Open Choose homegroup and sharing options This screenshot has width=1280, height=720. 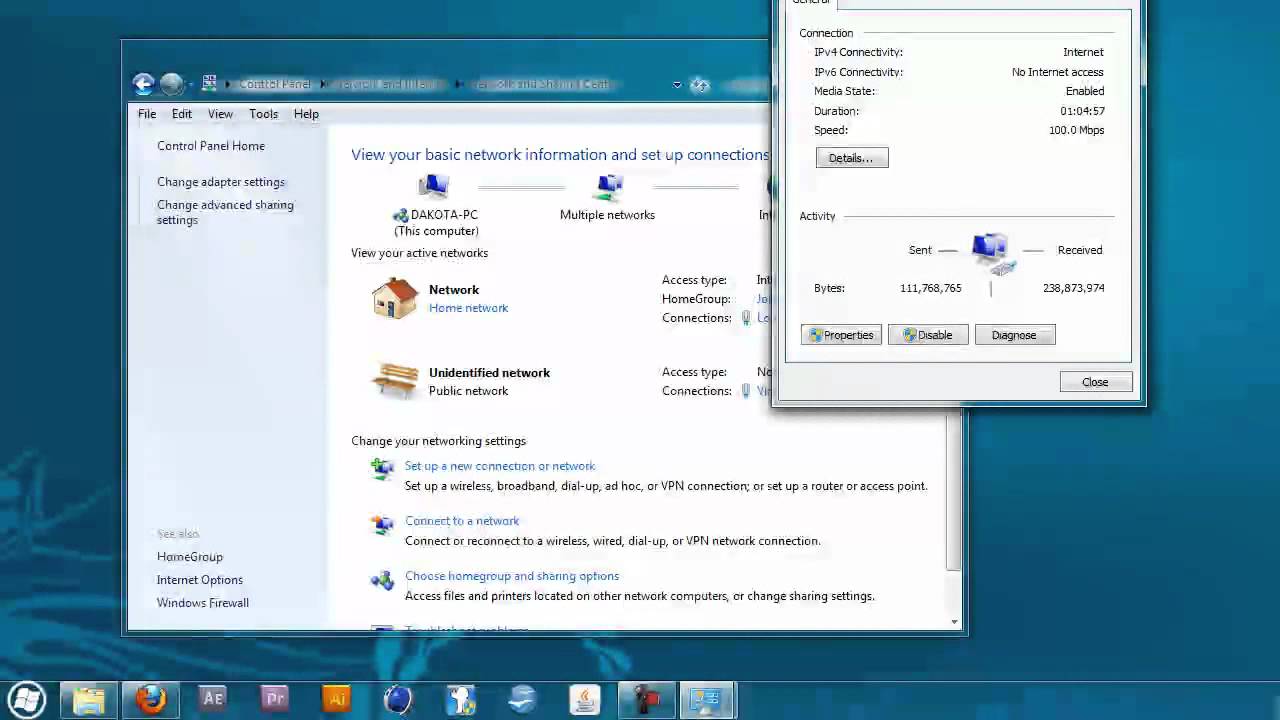(512, 576)
